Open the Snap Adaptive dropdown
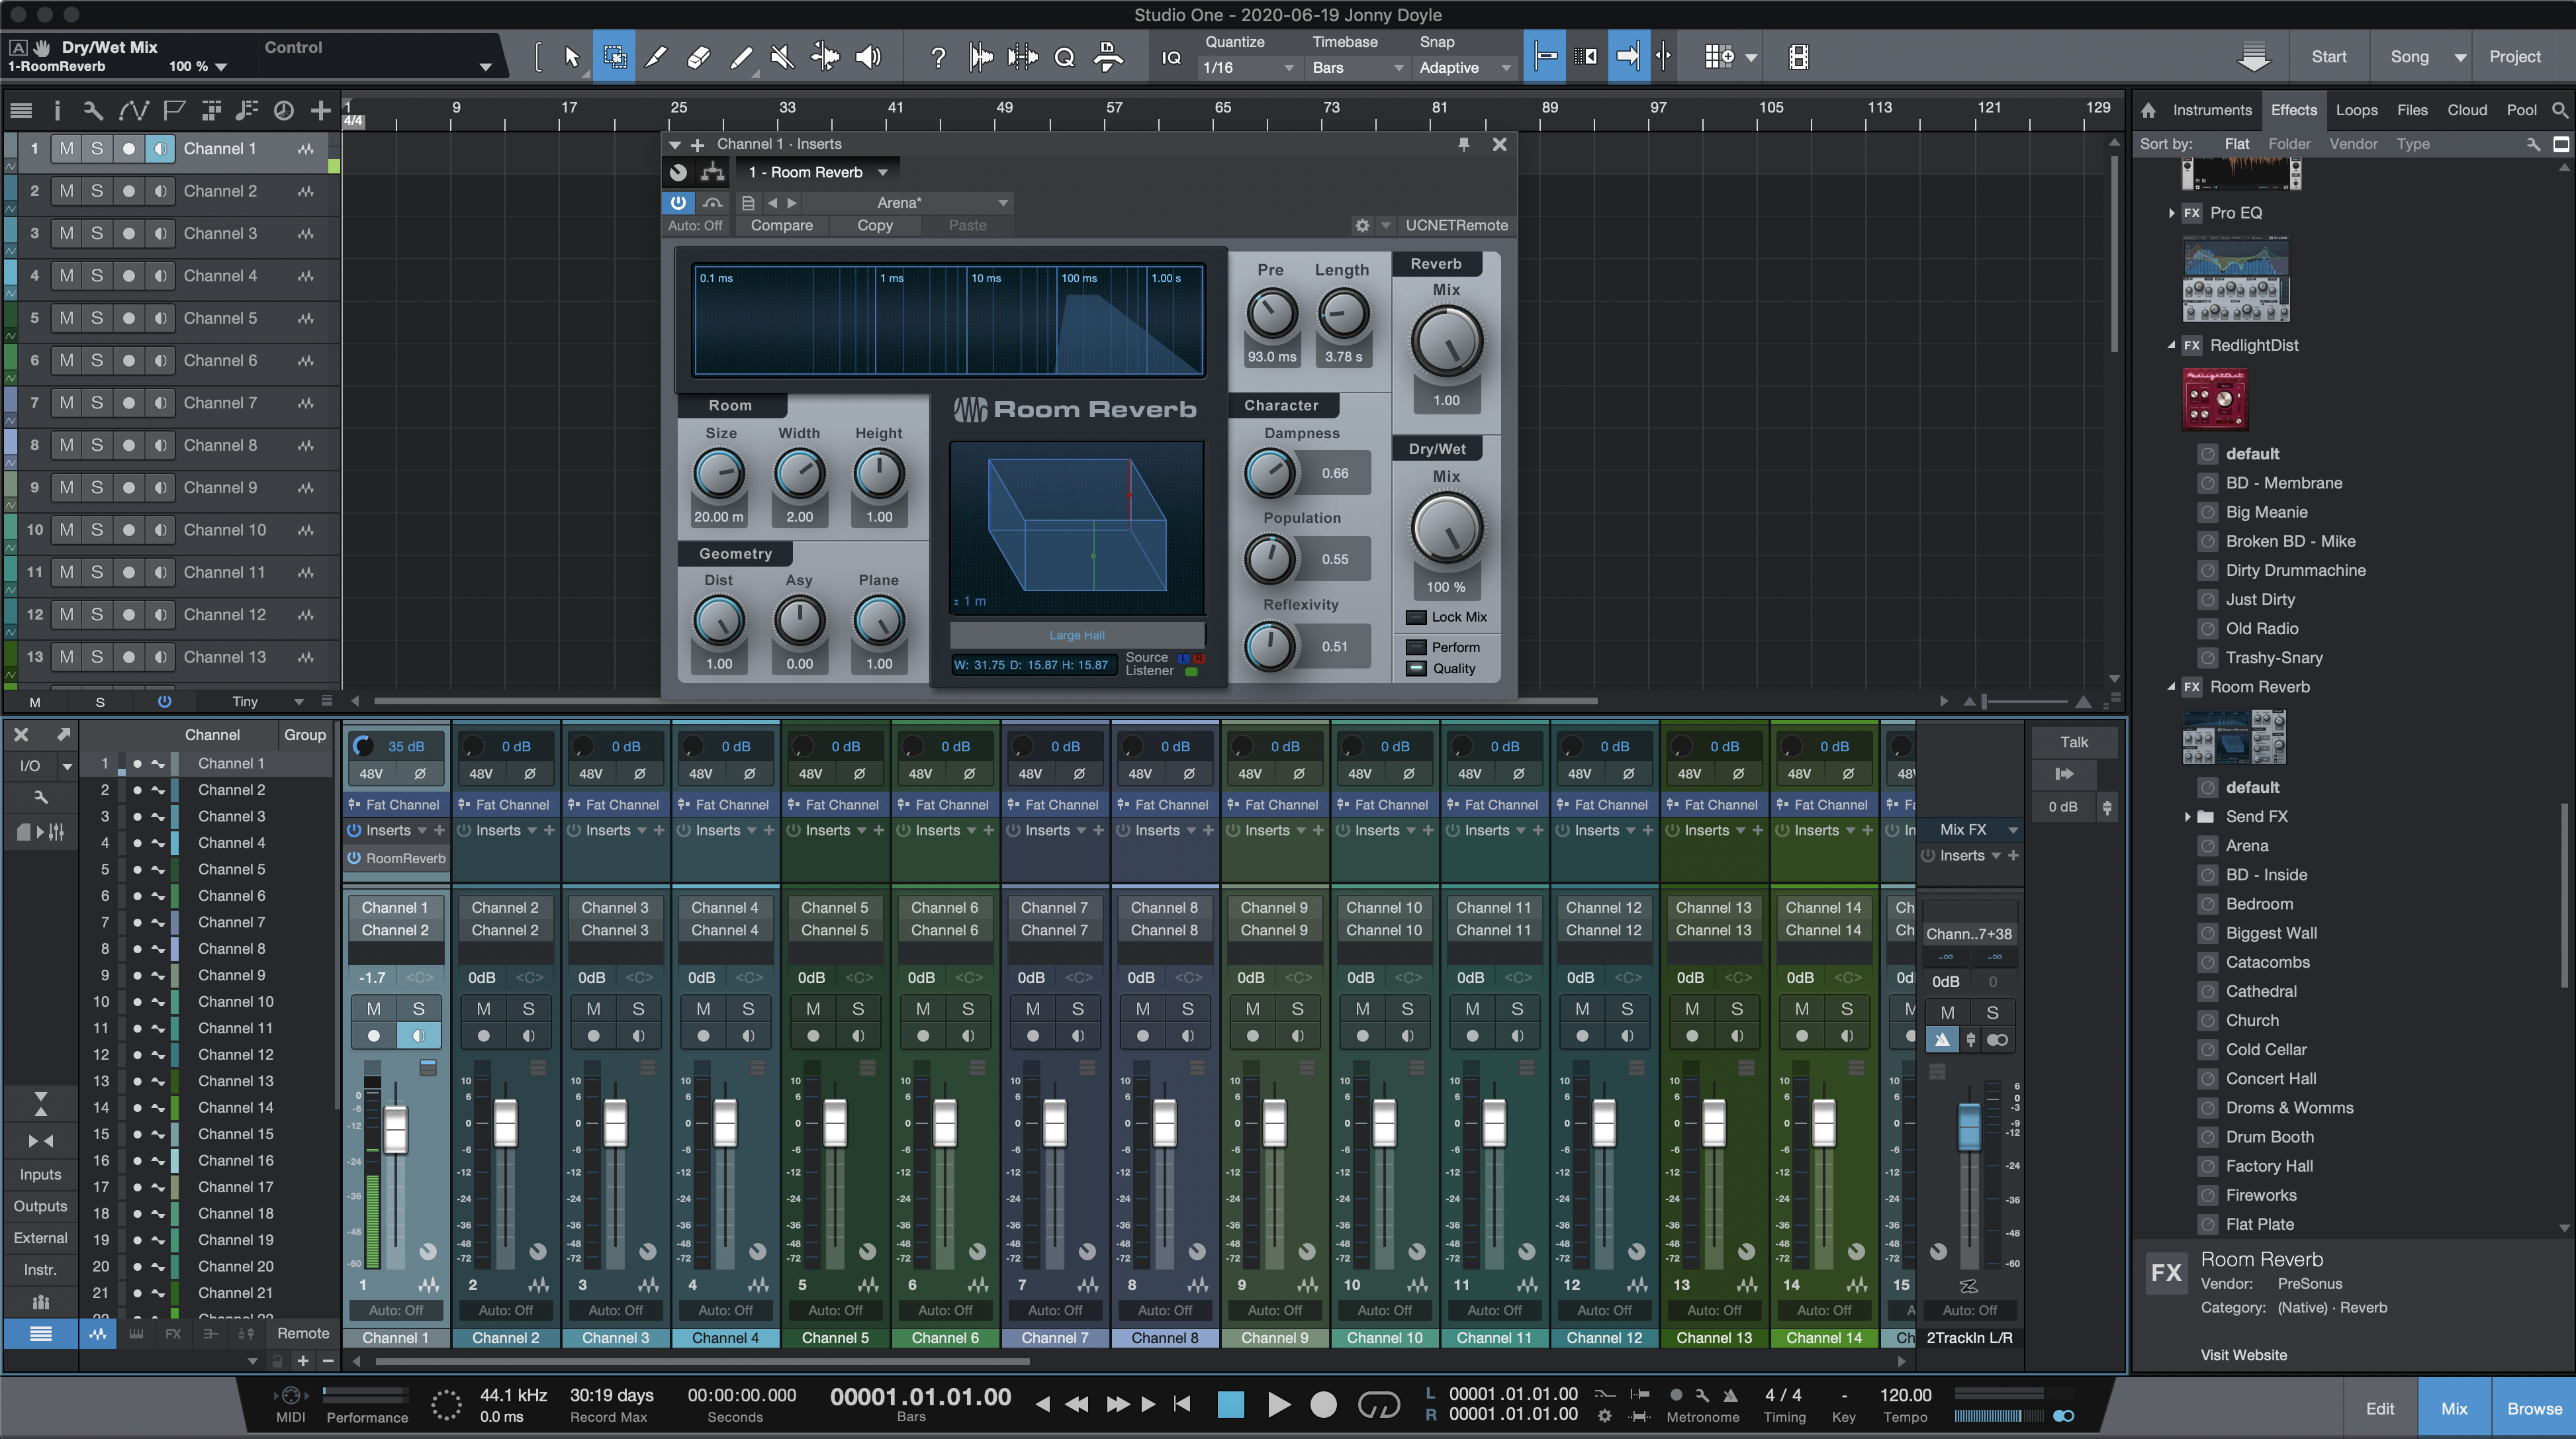This screenshot has height=1439, width=2576. click(x=1465, y=67)
